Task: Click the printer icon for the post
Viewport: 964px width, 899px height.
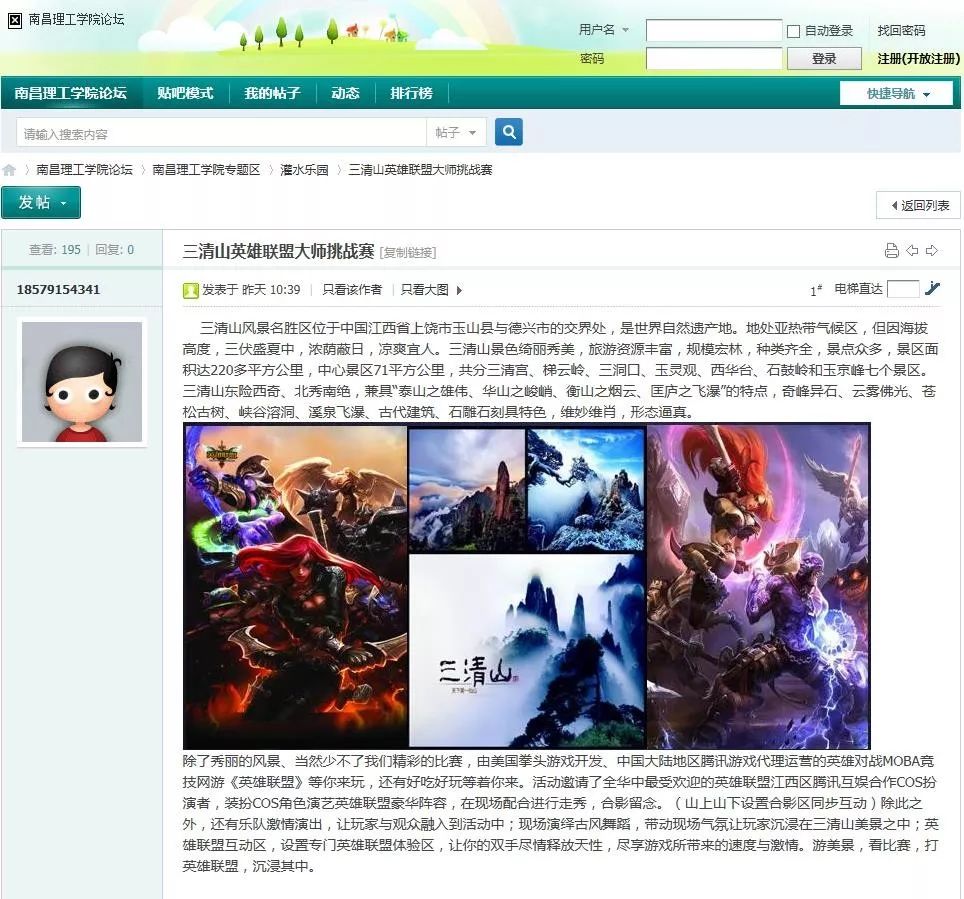Action: coord(891,250)
